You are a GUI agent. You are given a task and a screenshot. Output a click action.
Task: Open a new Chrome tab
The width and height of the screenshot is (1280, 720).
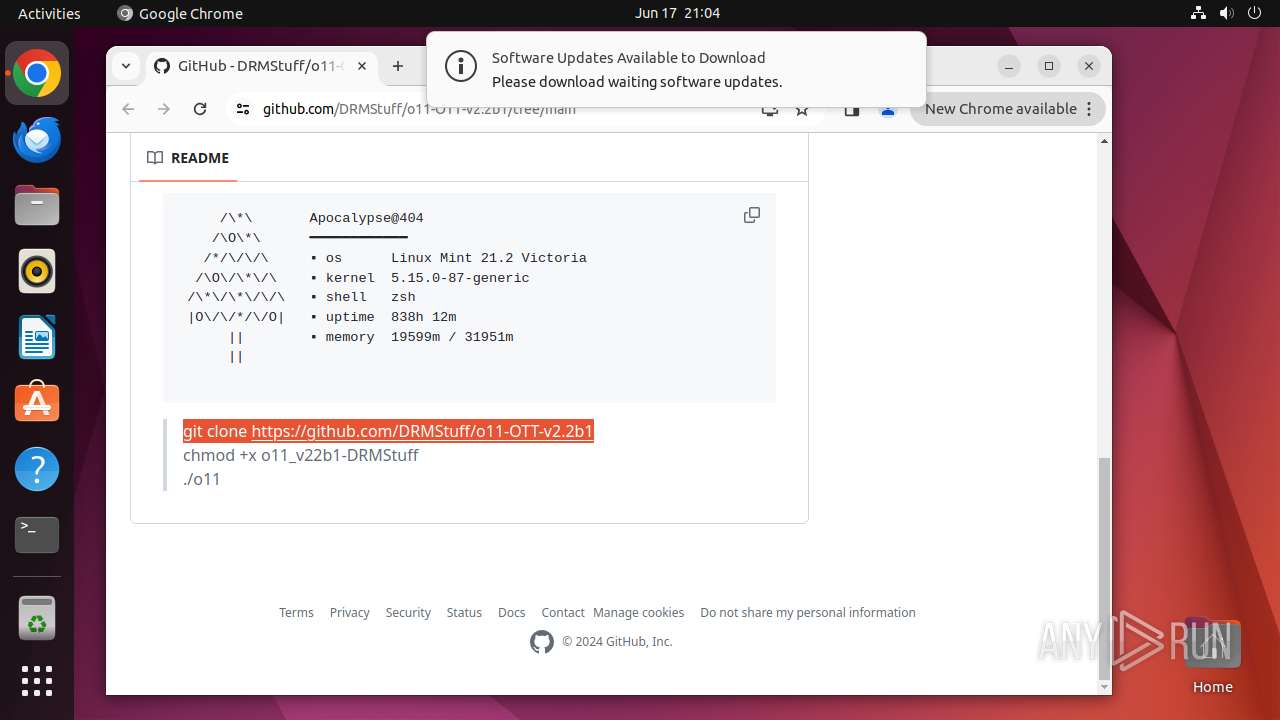click(398, 66)
